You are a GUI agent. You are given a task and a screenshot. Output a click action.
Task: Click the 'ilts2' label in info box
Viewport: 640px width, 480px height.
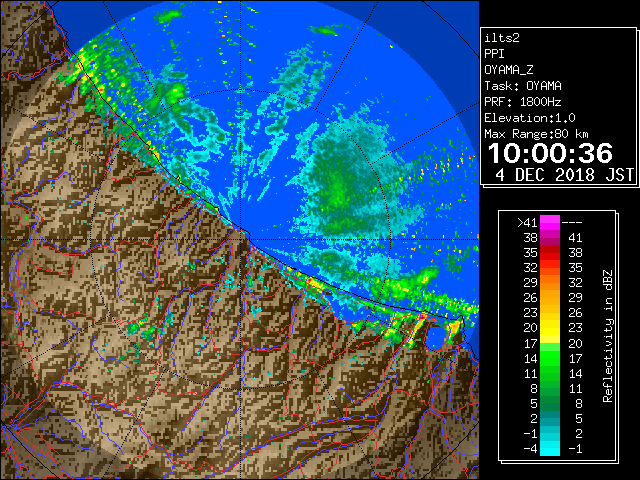[x=502, y=38]
